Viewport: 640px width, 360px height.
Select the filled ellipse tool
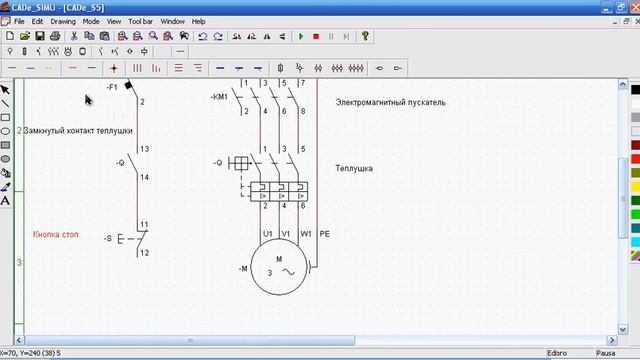click(5, 159)
